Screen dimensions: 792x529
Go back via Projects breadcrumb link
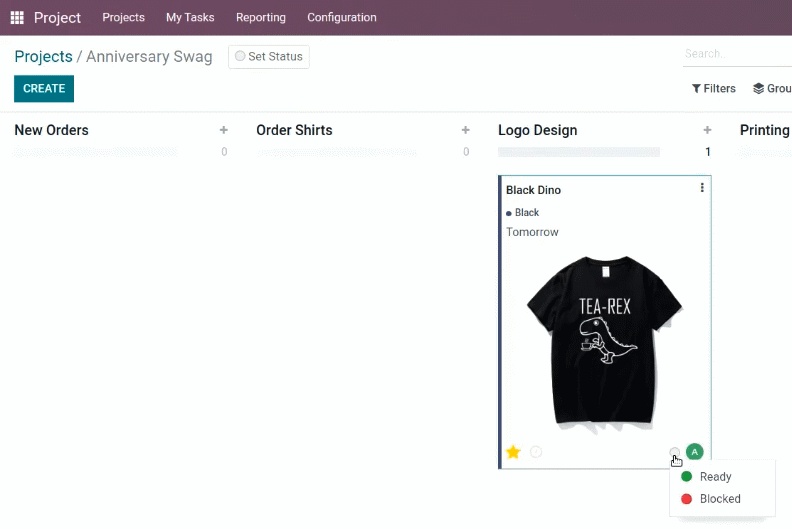pyautogui.click(x=43, y=57)
